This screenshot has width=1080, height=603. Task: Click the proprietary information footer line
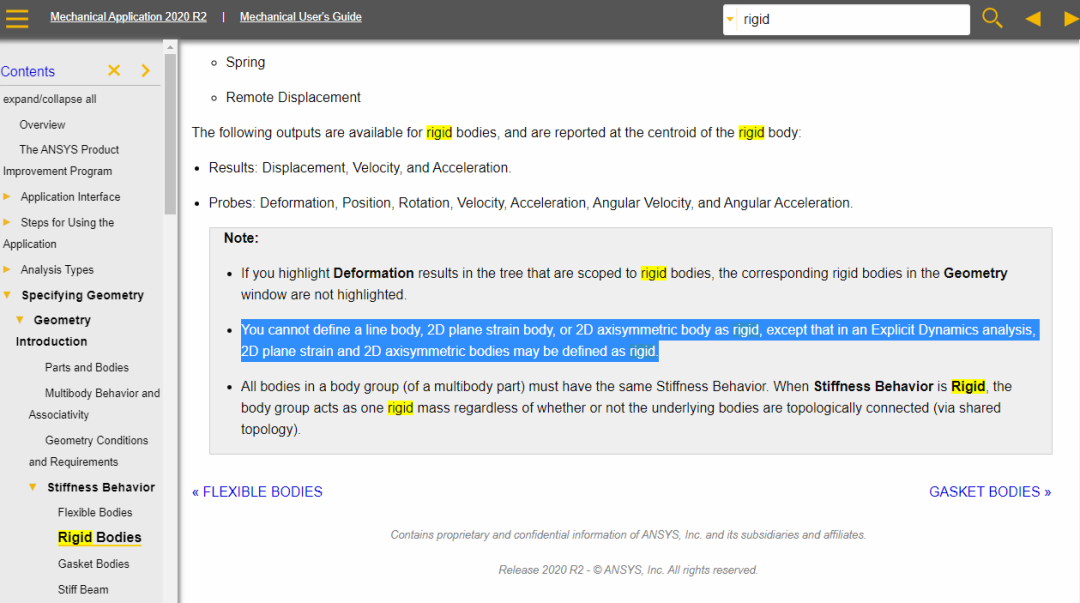[x=628, y=535]
